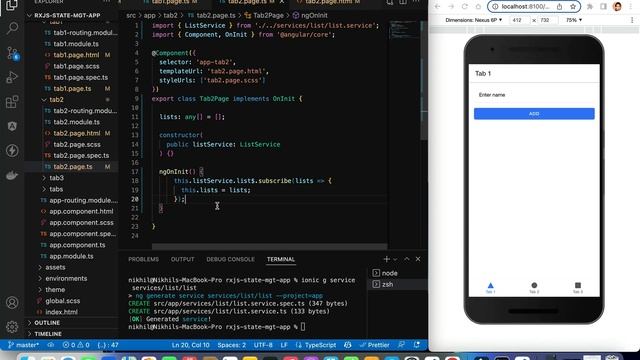Open tab1.page.html in the explorer
Screen dimensions: 640x360
coord(76,55)
